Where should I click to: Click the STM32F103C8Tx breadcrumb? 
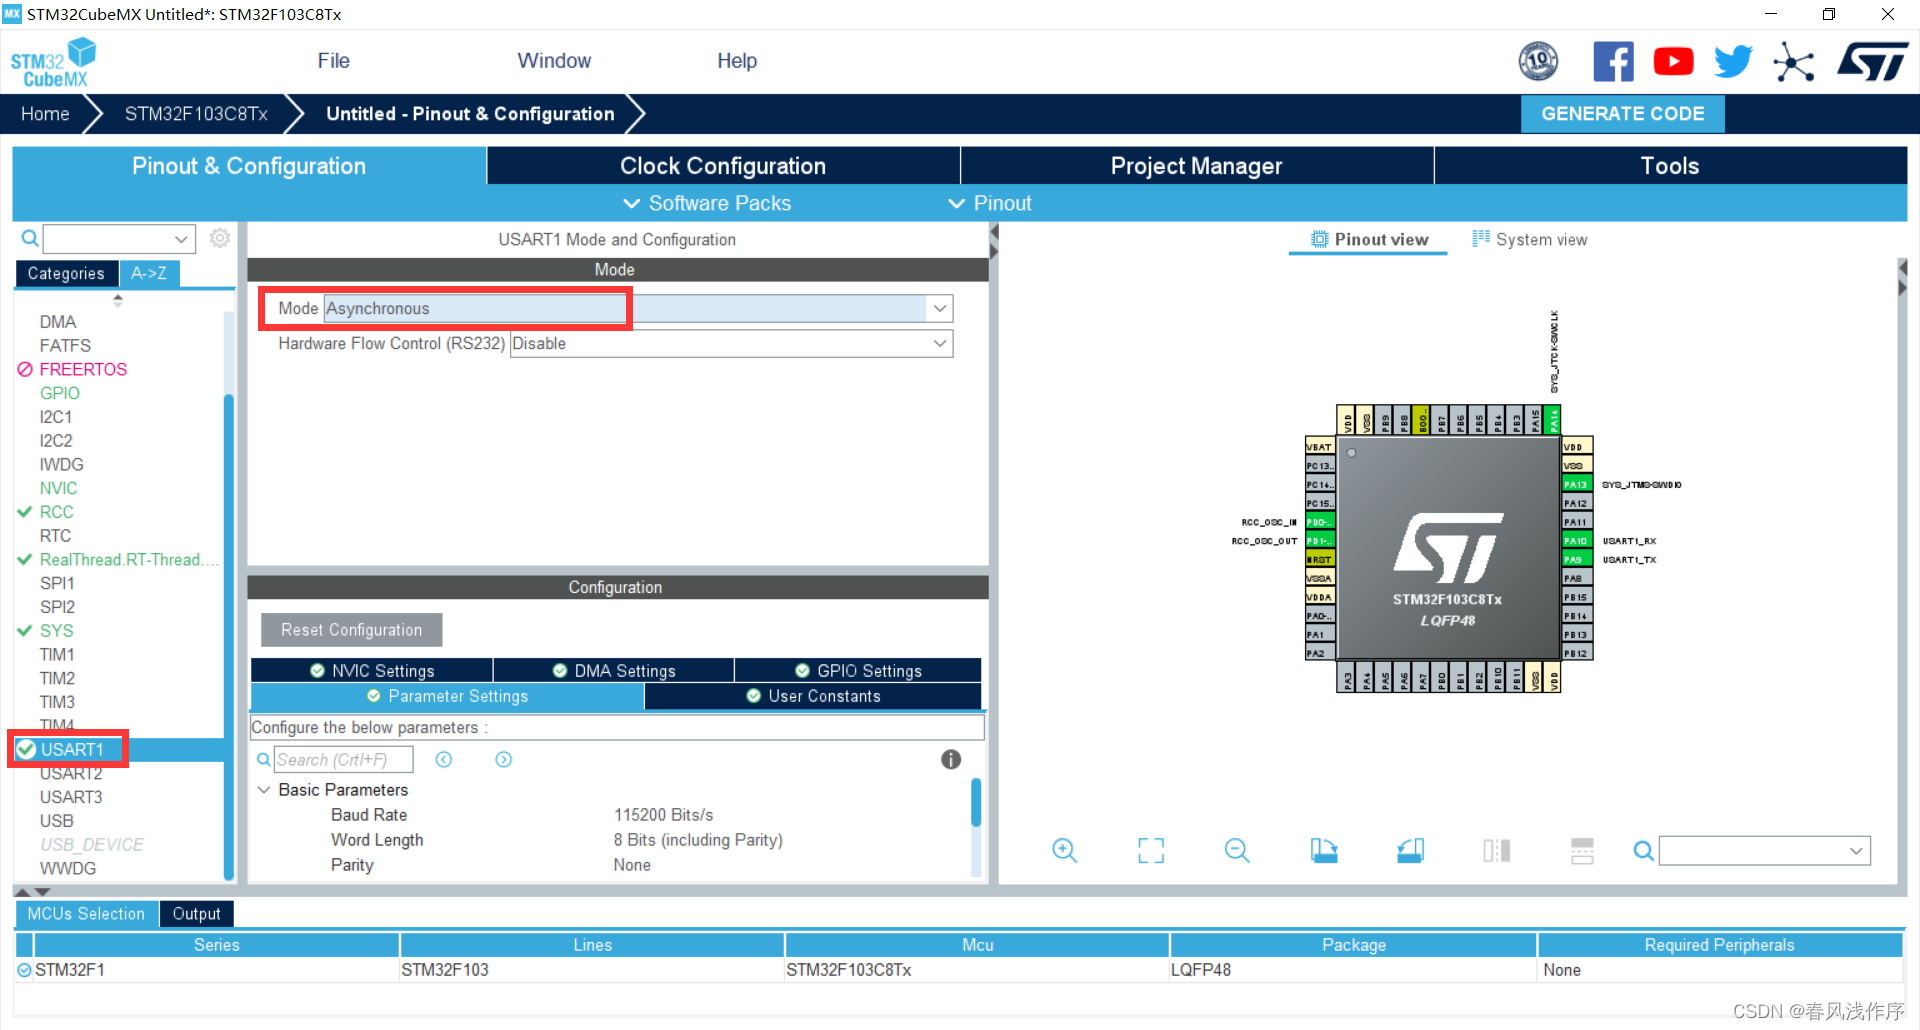(x=196, y=114)
